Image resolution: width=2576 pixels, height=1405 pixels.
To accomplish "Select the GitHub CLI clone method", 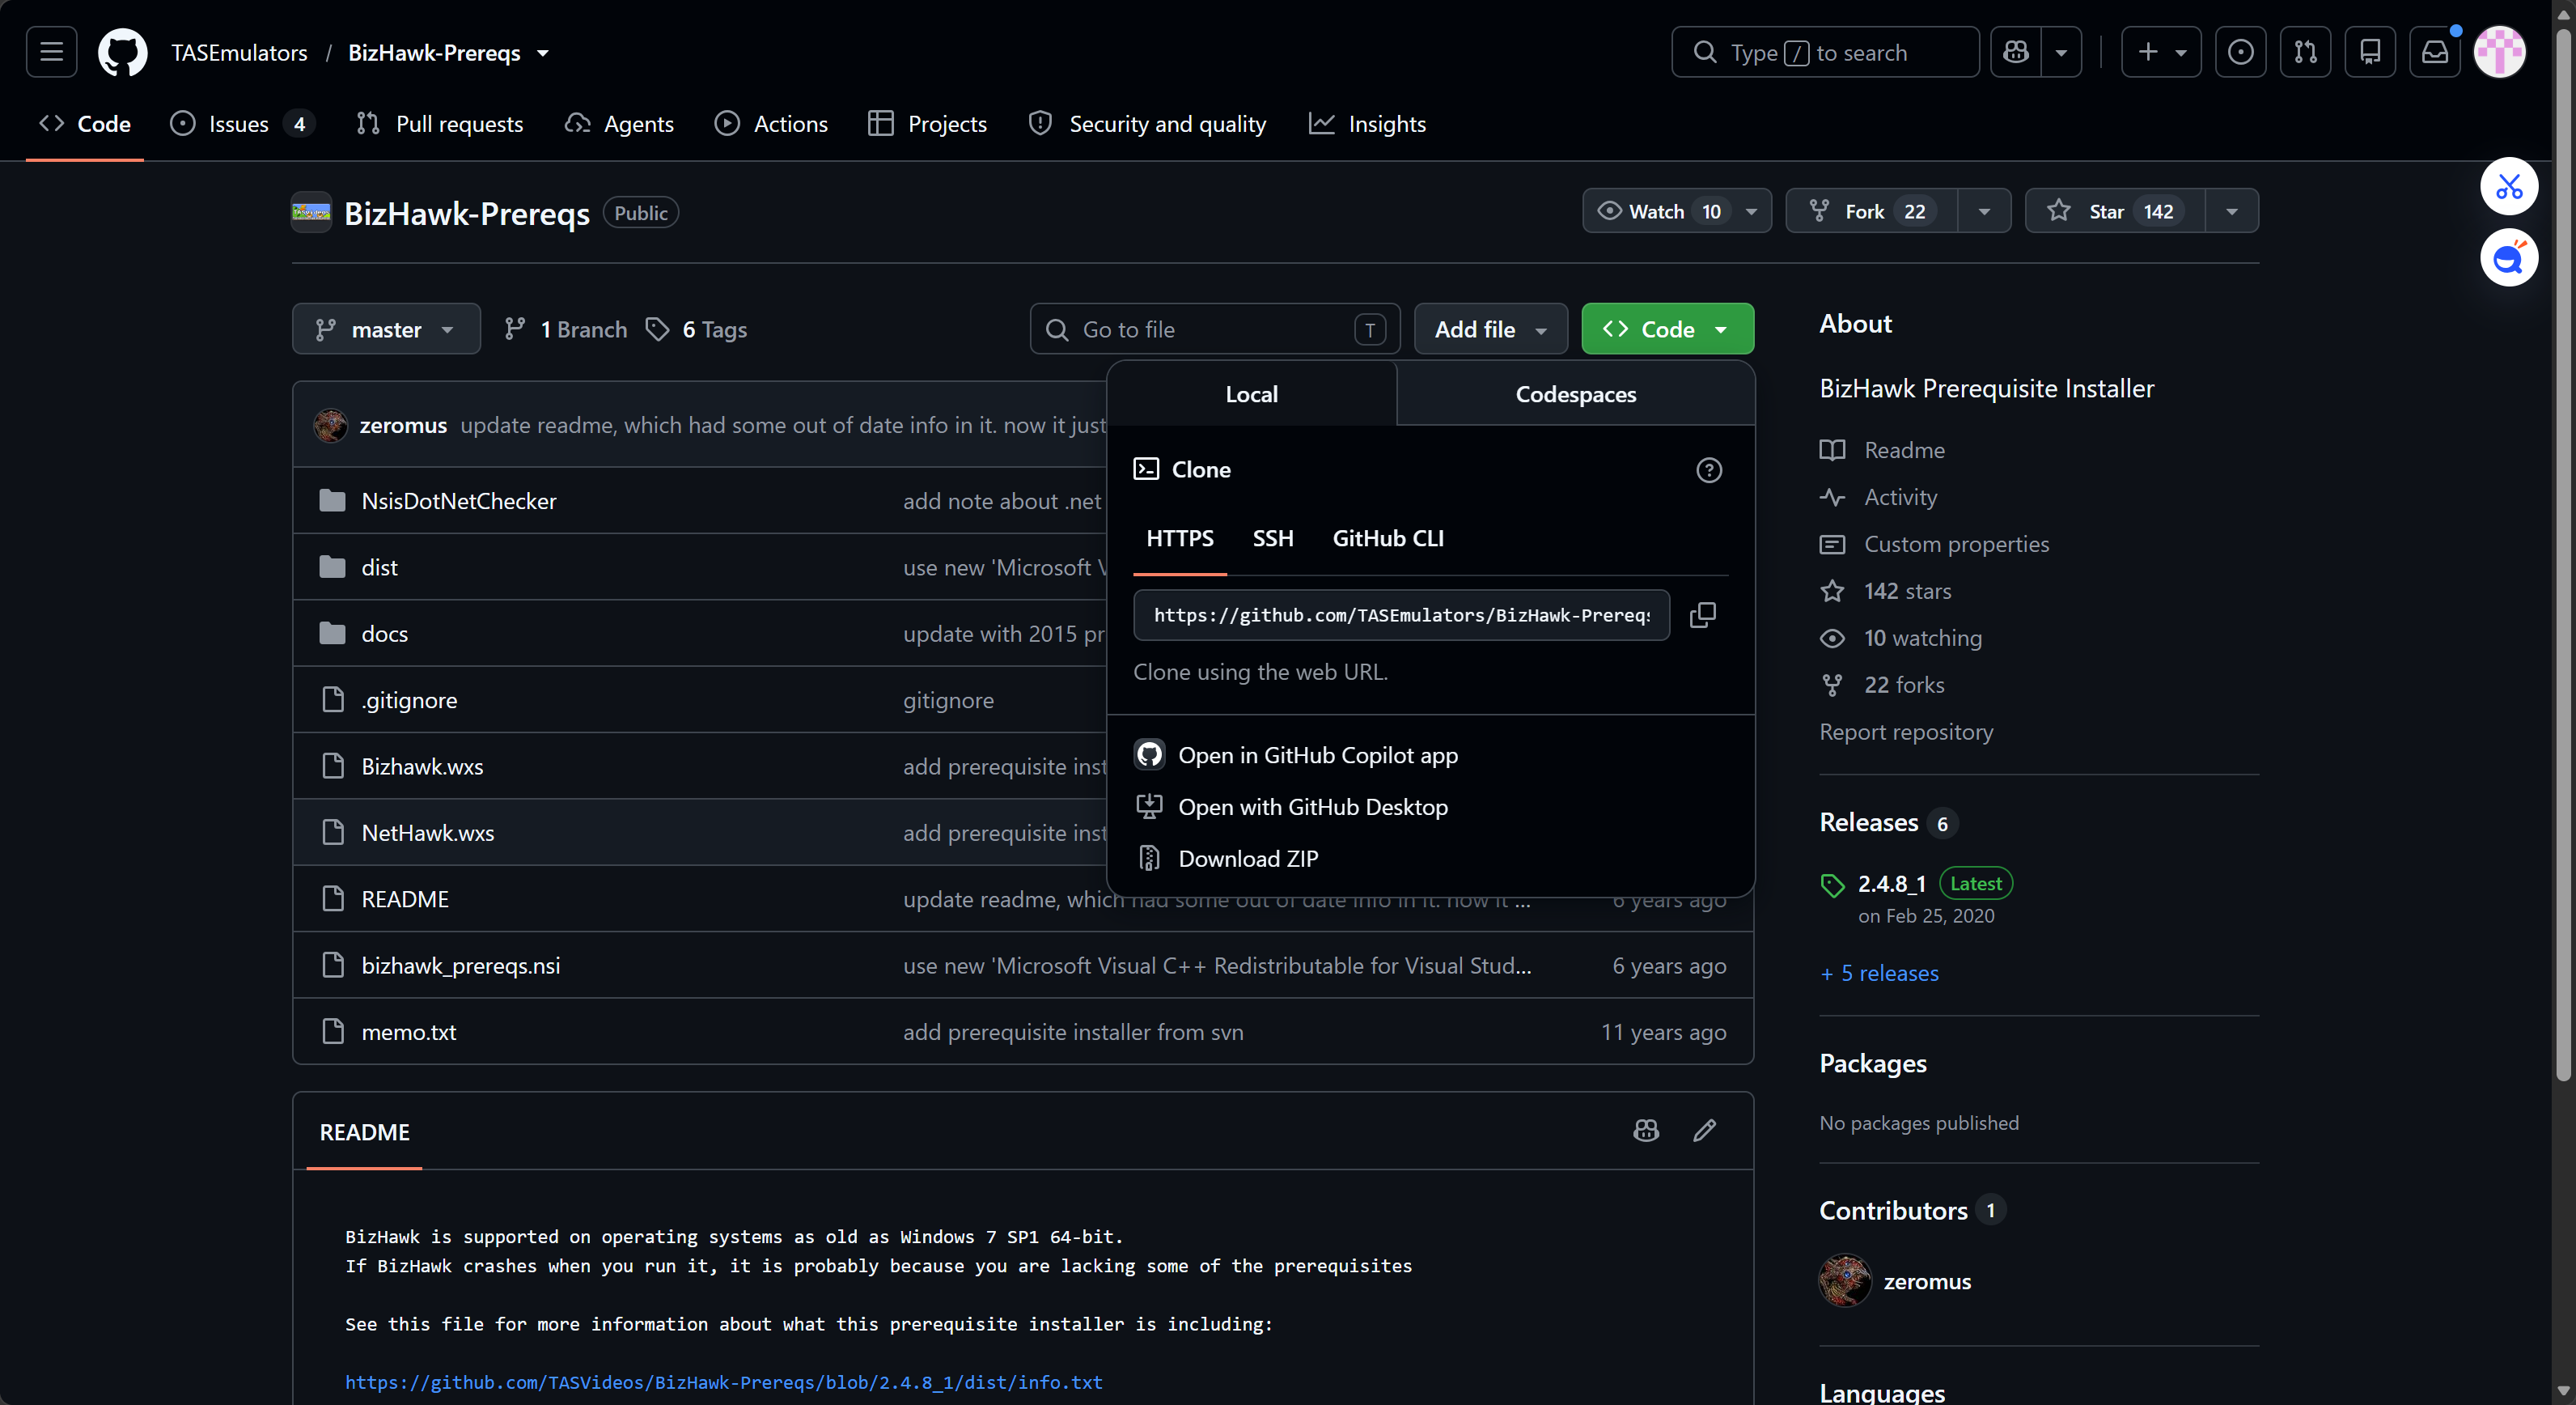I will [x=1388, y=538].
